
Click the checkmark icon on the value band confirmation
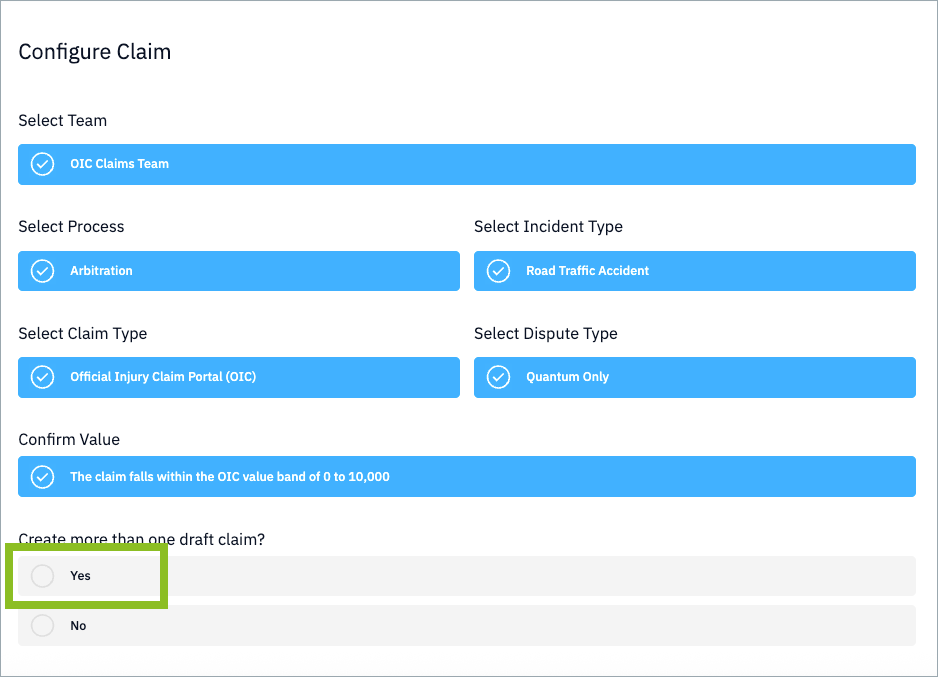41,476
